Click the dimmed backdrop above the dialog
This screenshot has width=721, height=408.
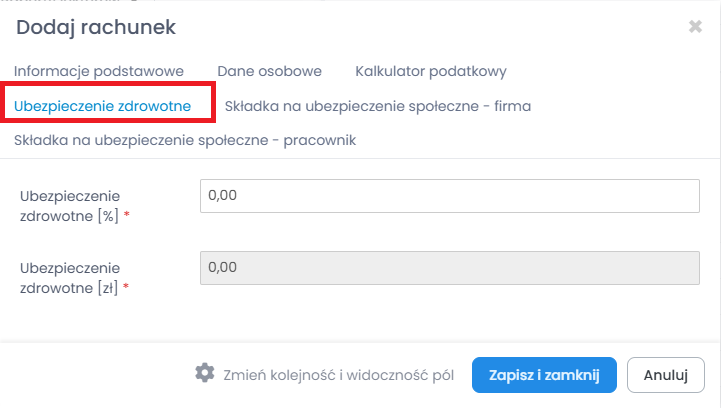pos(400,3)
